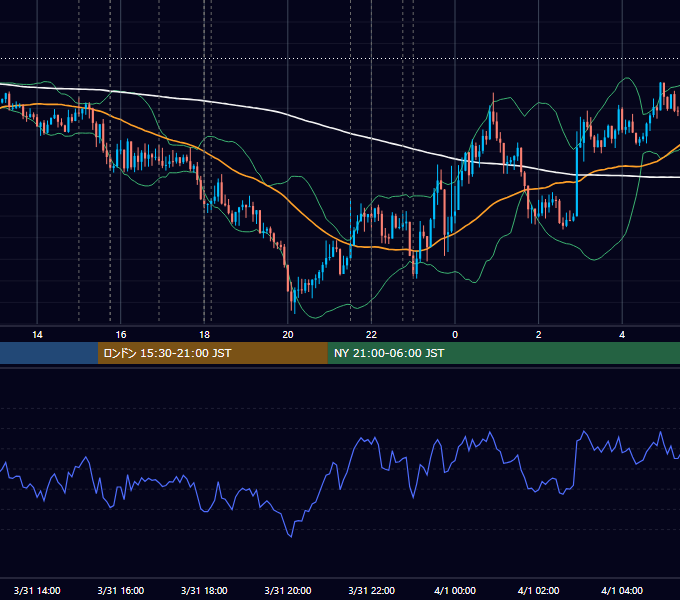Click the 3/31 20:00 time label
Viewport: 680px width, 600px height.
click(288, 590)
